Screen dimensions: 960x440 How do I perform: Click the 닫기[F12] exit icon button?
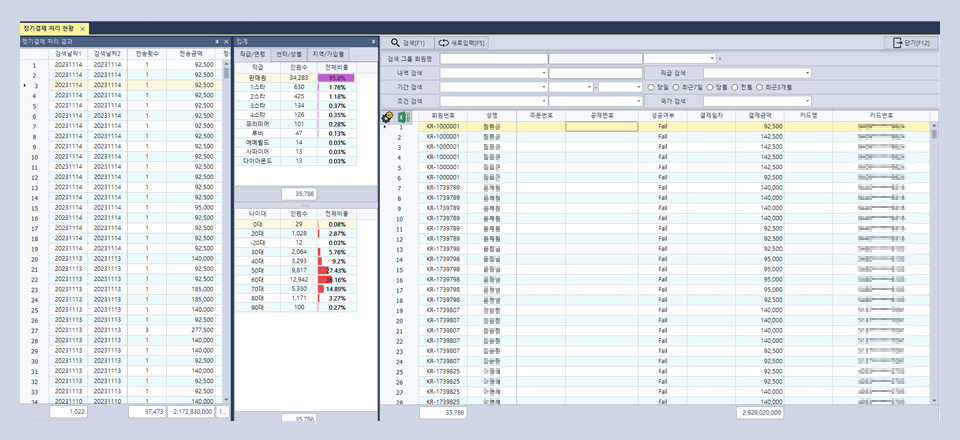point(910,43)
